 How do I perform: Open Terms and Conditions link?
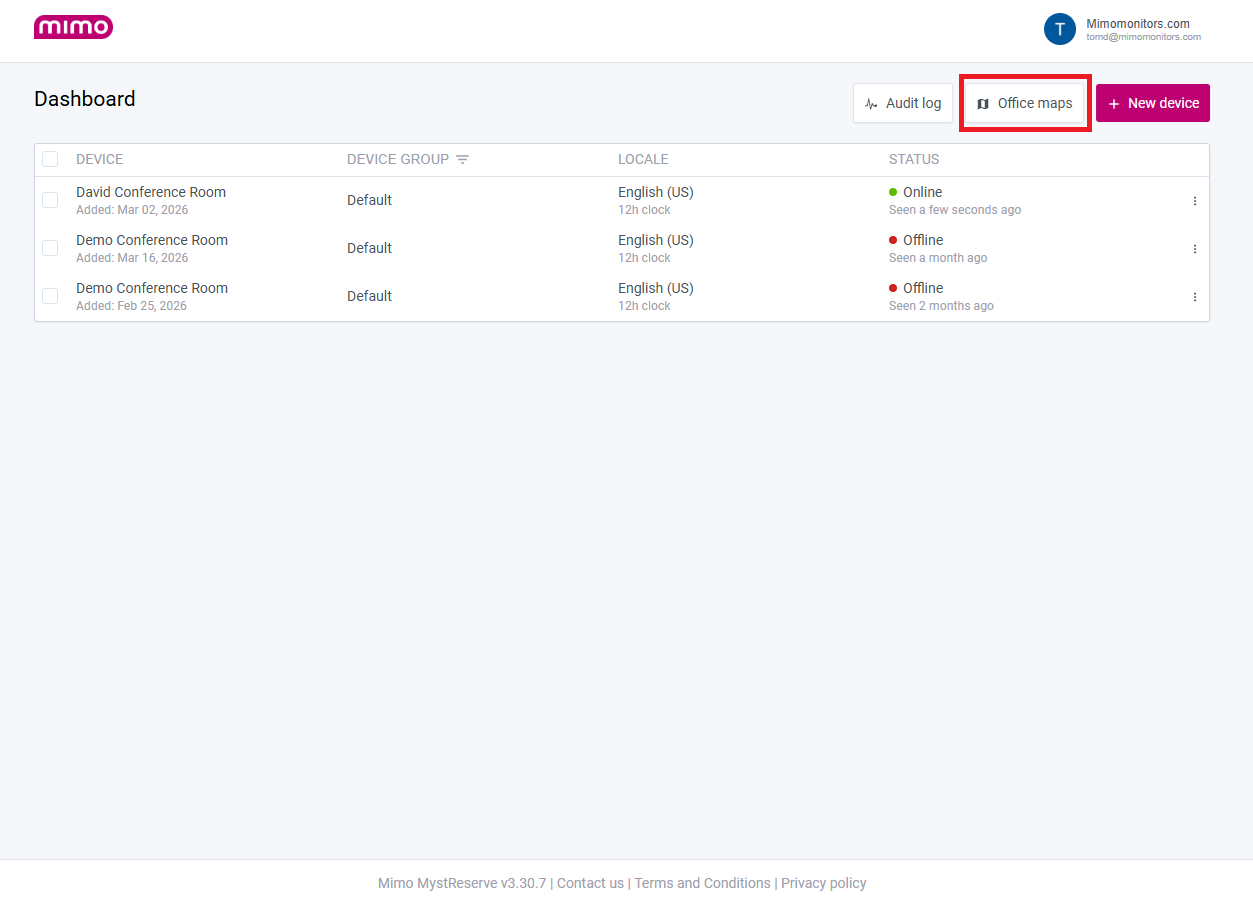702,883
